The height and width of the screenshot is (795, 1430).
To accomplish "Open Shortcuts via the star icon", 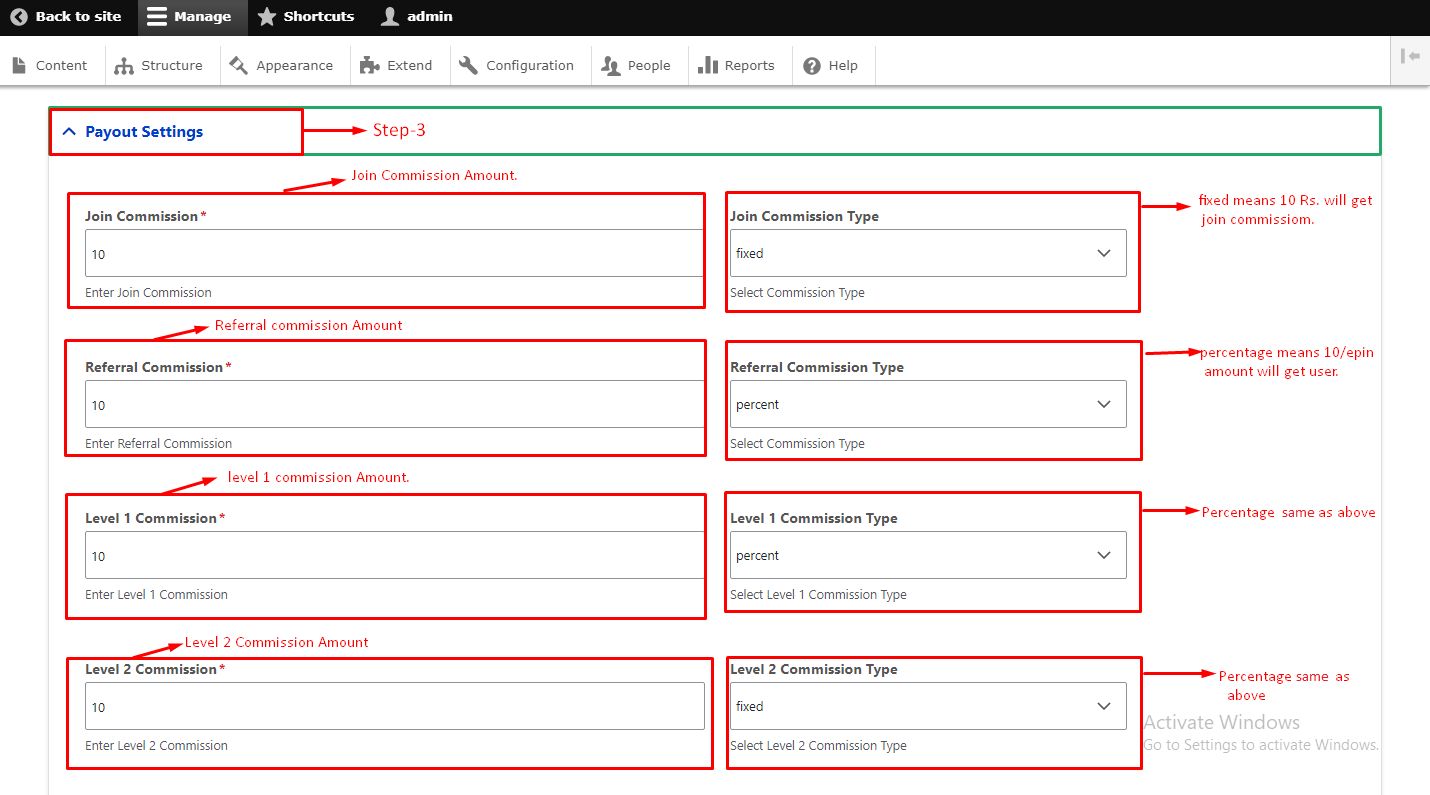I will pyautogui.click(x=267, y=17).
